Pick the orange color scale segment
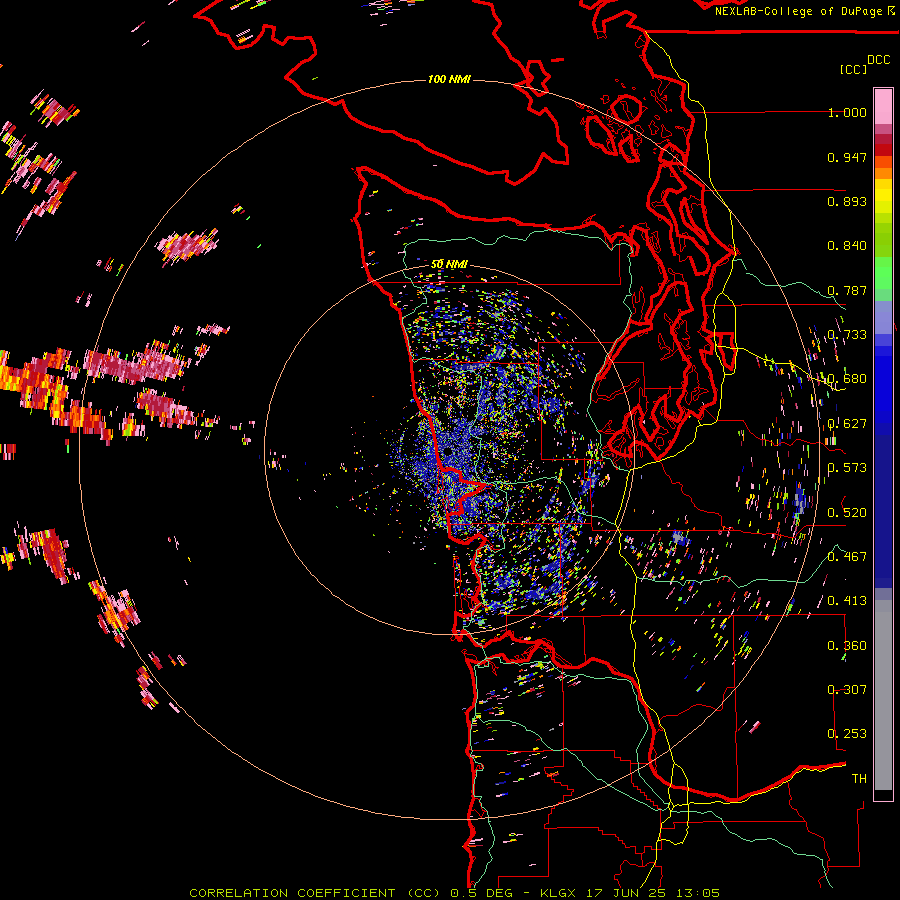This screenshot has width=900, height=900. point(883,173)
